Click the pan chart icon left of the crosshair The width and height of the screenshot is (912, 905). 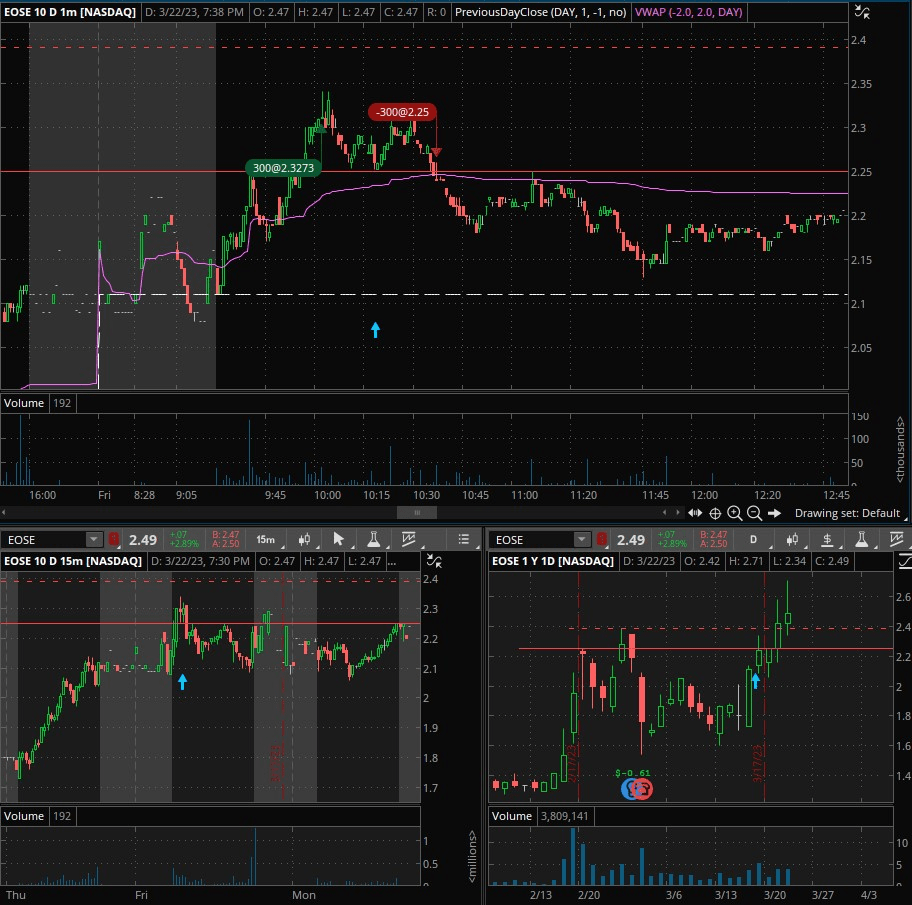[x=695, y=513]
